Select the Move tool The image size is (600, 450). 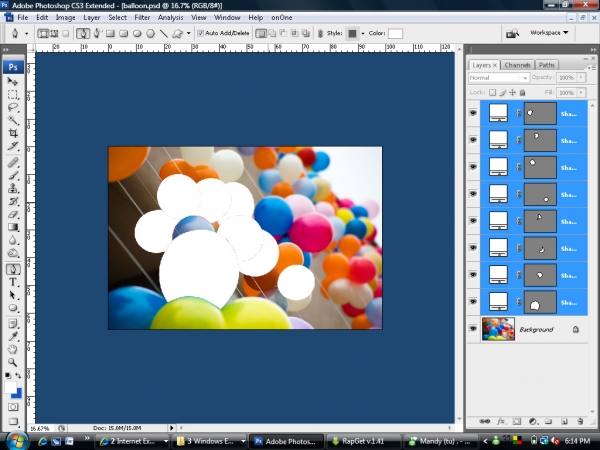coord(13,82)
